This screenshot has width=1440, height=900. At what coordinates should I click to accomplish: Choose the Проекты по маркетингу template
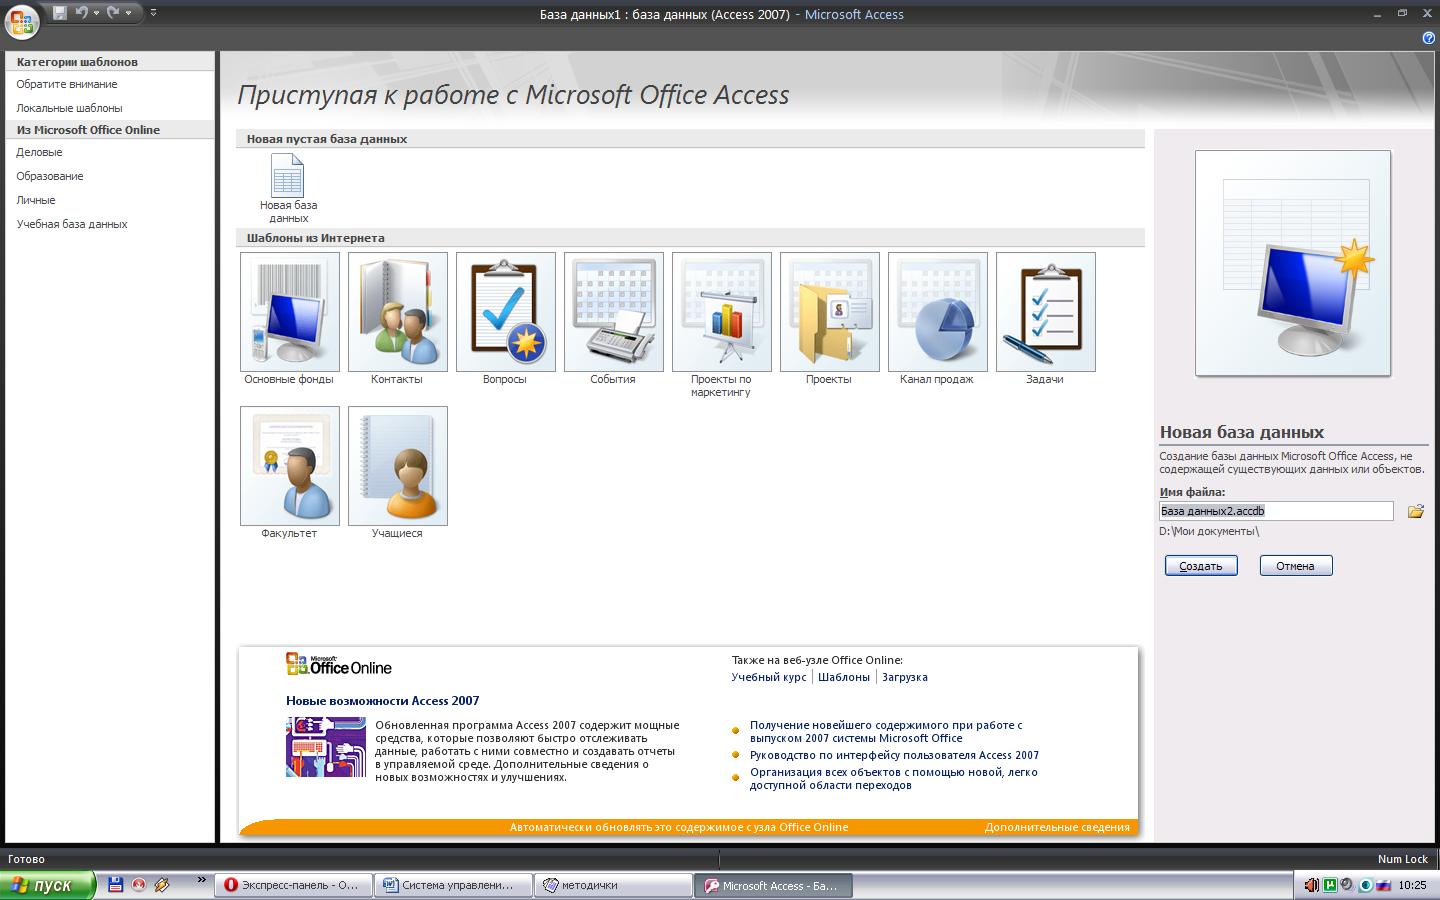point(721,325)
